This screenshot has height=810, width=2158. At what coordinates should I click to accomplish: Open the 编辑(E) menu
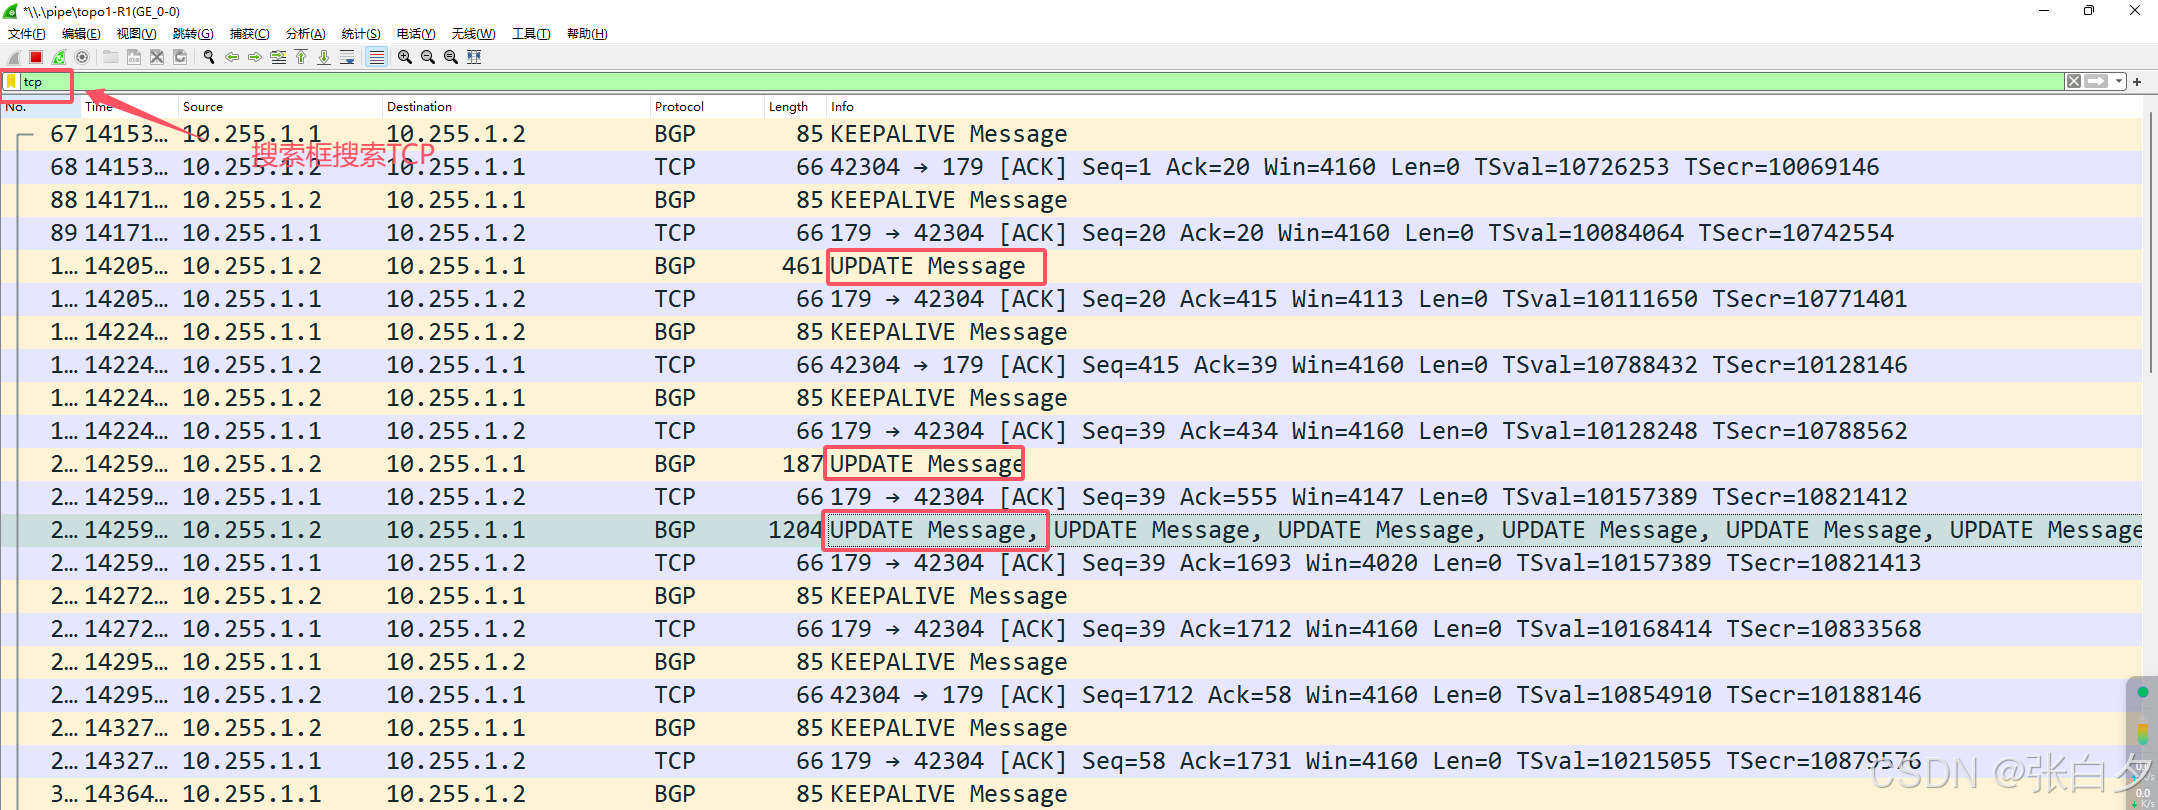pos(81,34)
